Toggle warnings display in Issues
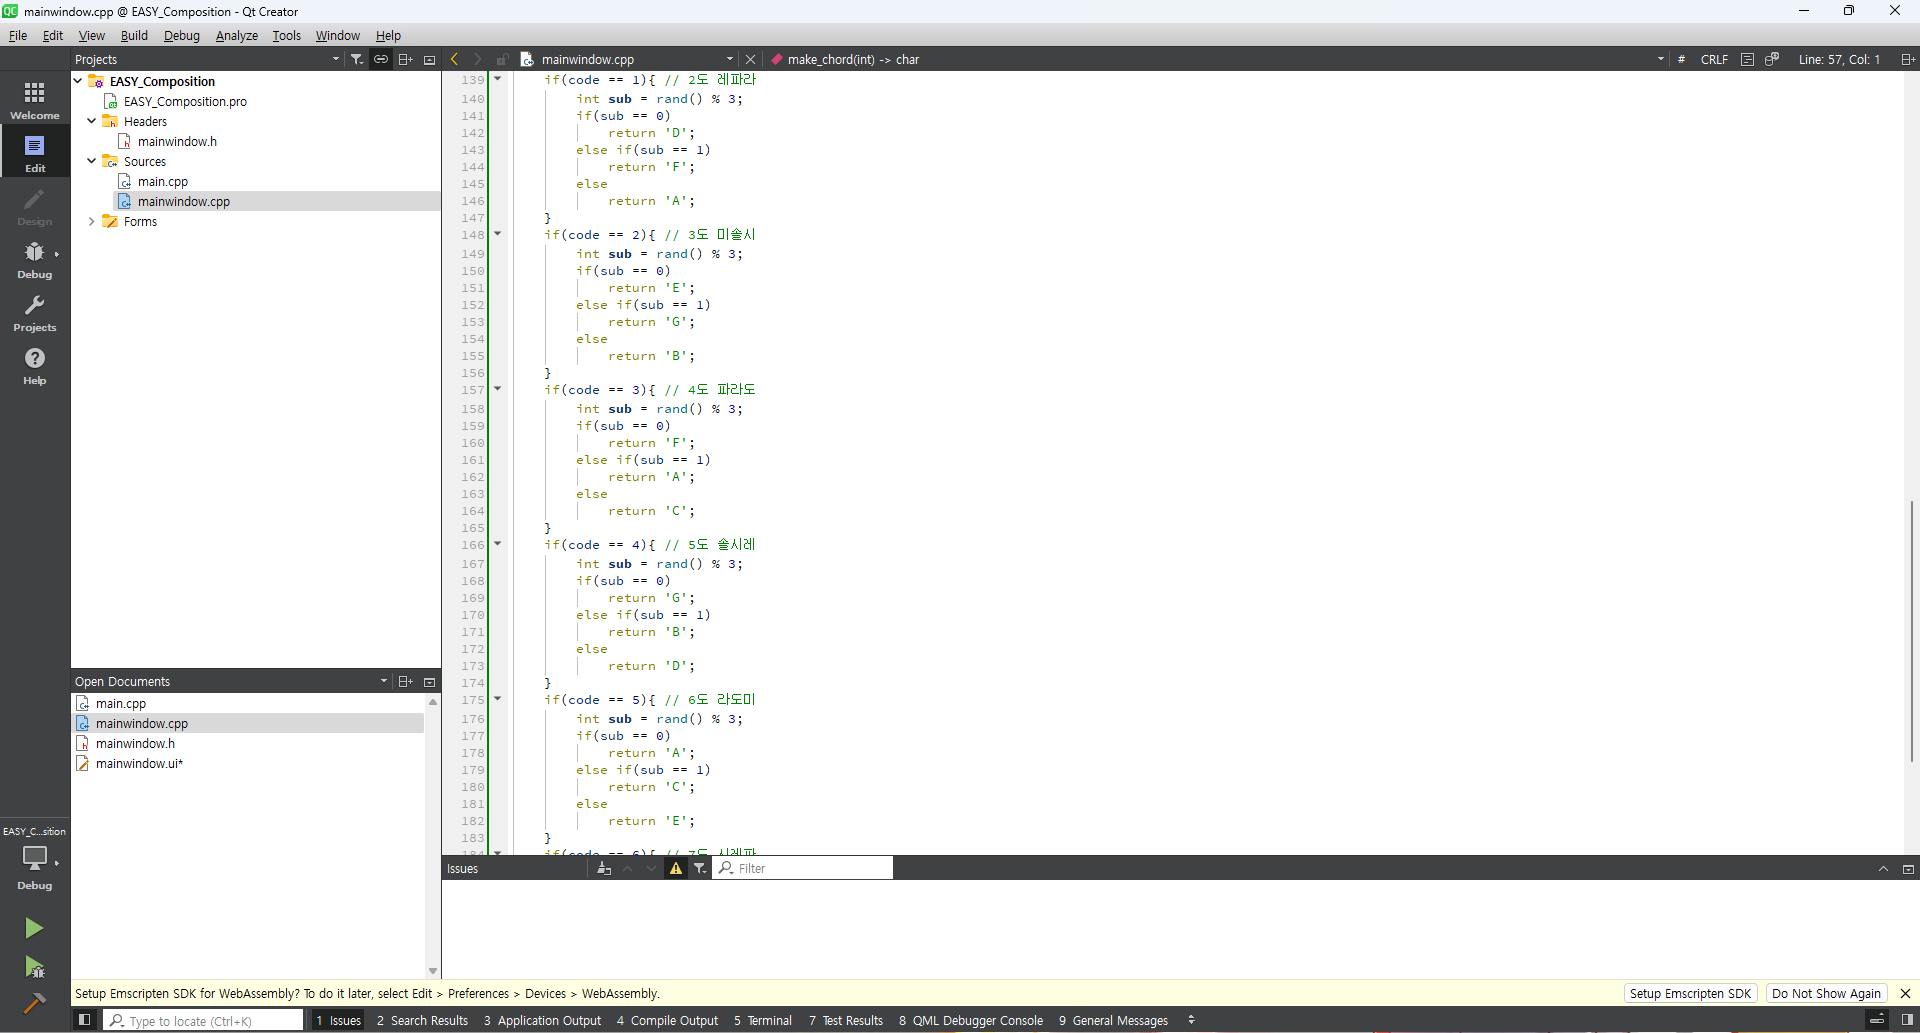The height and width of the screenshot is (1033, 1920). [x=676, y=868]
